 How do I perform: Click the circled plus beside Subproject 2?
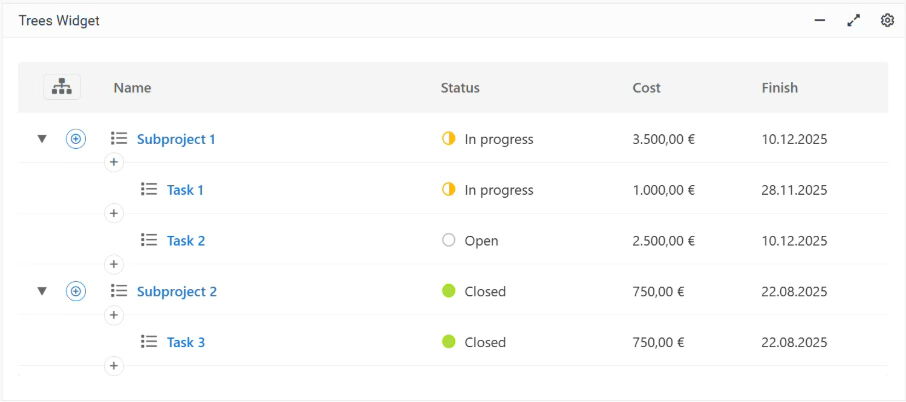(76, 291)
